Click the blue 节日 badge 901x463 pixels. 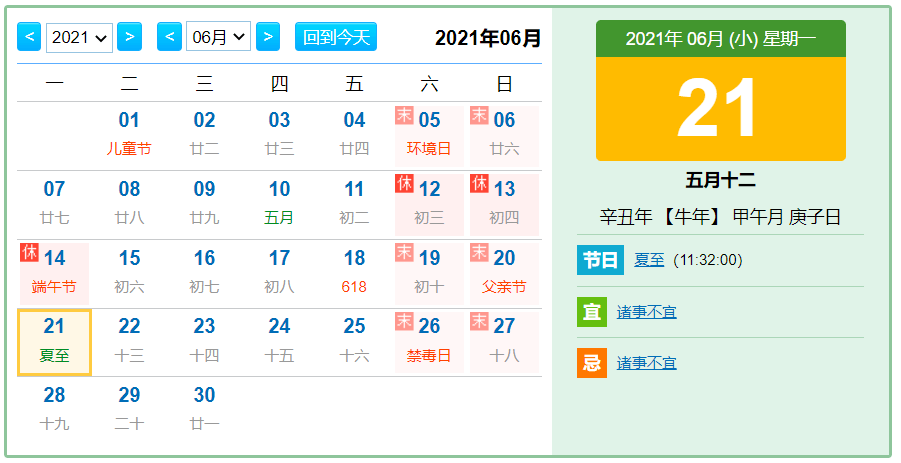[x=600, y=260]
